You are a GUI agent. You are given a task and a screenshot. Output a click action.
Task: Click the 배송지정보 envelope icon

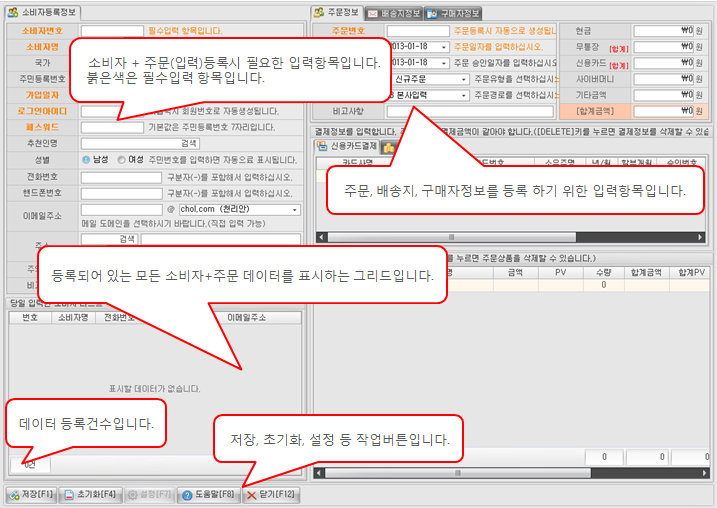point(373,14)
